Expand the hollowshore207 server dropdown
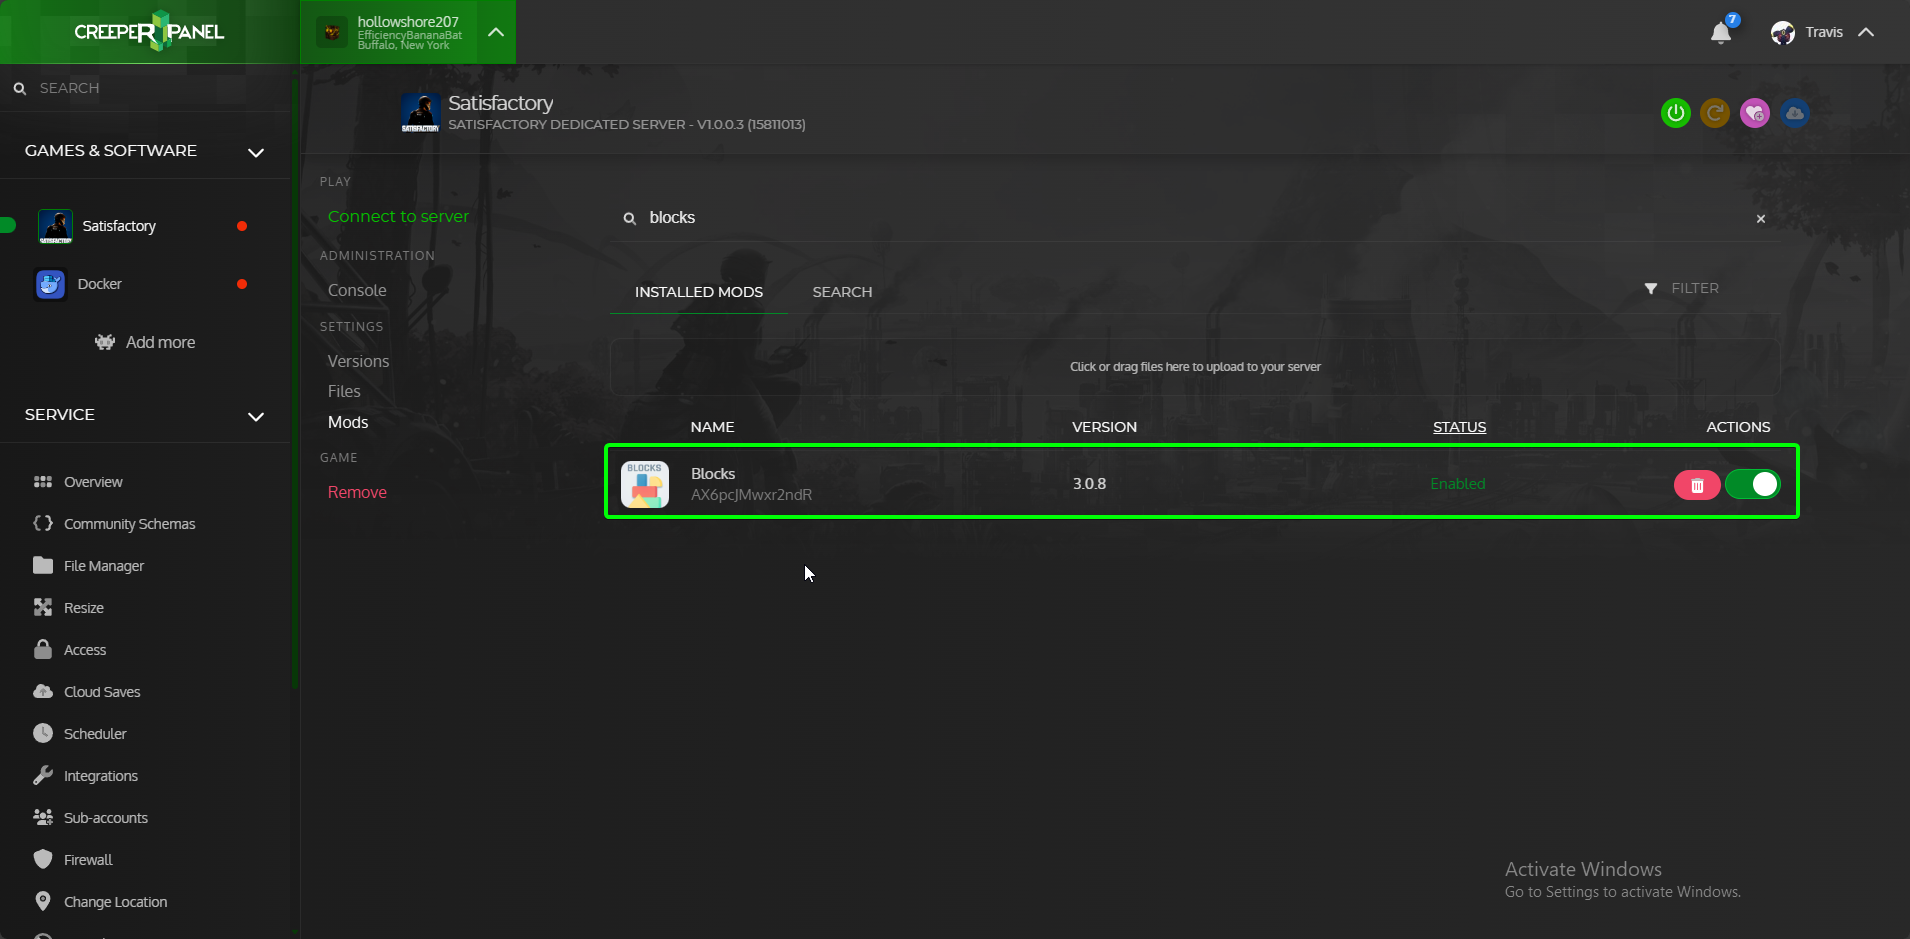The width and height of the screenshot is (1910, 939). pyautogui.click(x=496, y=32)
